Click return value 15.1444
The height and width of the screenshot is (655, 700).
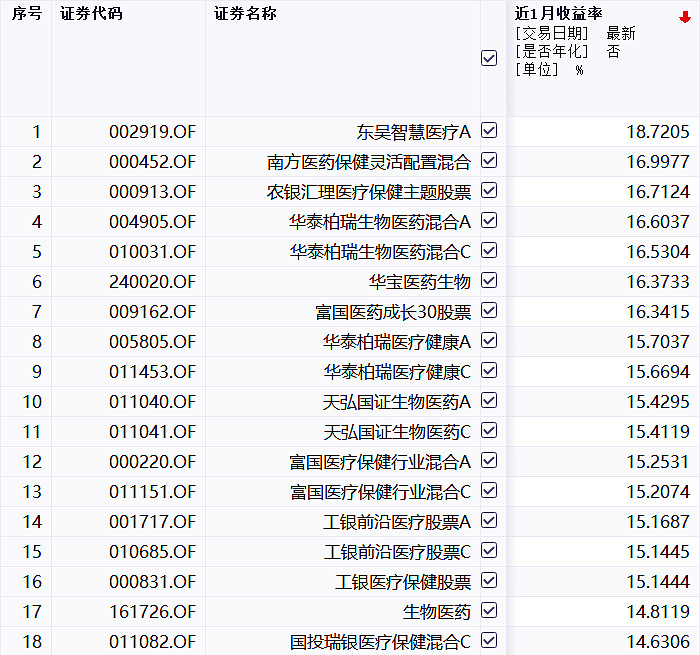[658, 582]
